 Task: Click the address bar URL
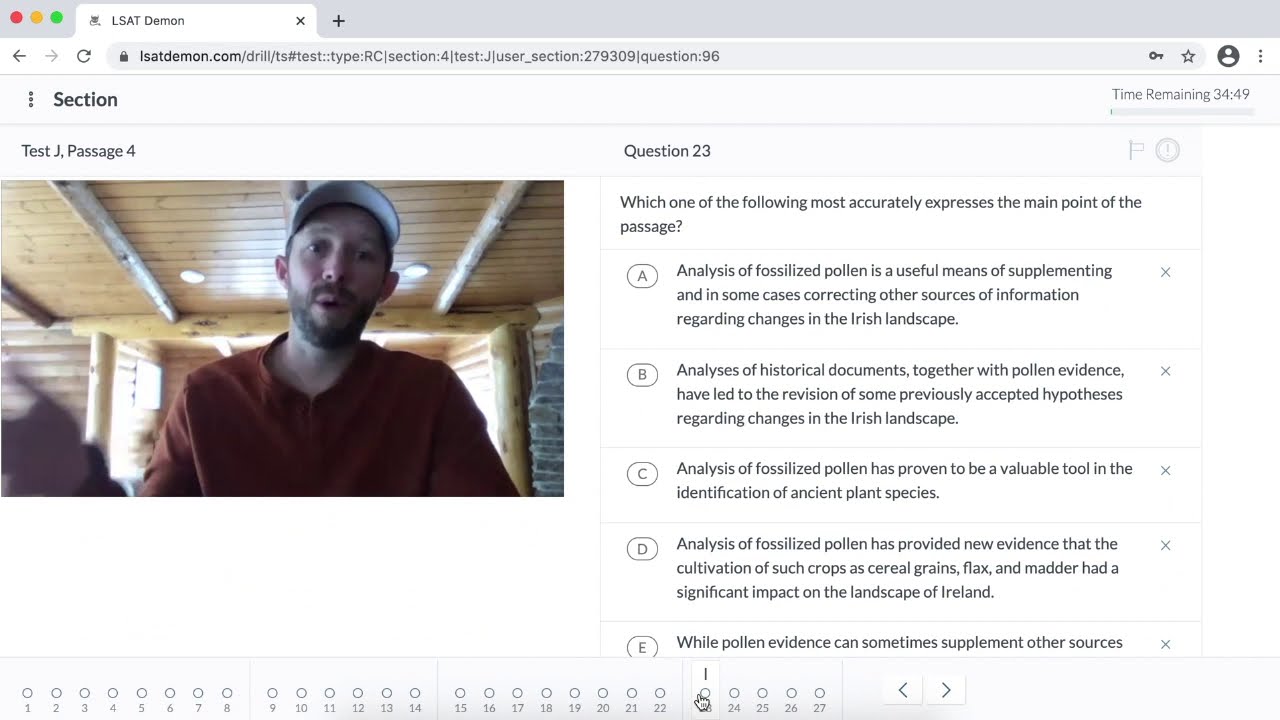tap(430, 56)
